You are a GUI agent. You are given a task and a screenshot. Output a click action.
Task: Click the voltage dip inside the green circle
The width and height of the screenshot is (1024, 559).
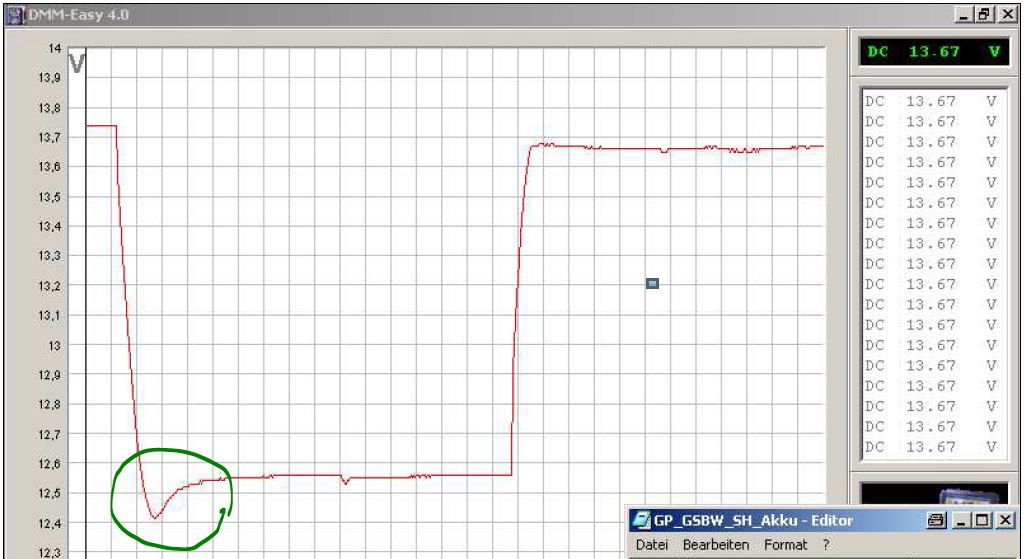[x=155, y=517]
